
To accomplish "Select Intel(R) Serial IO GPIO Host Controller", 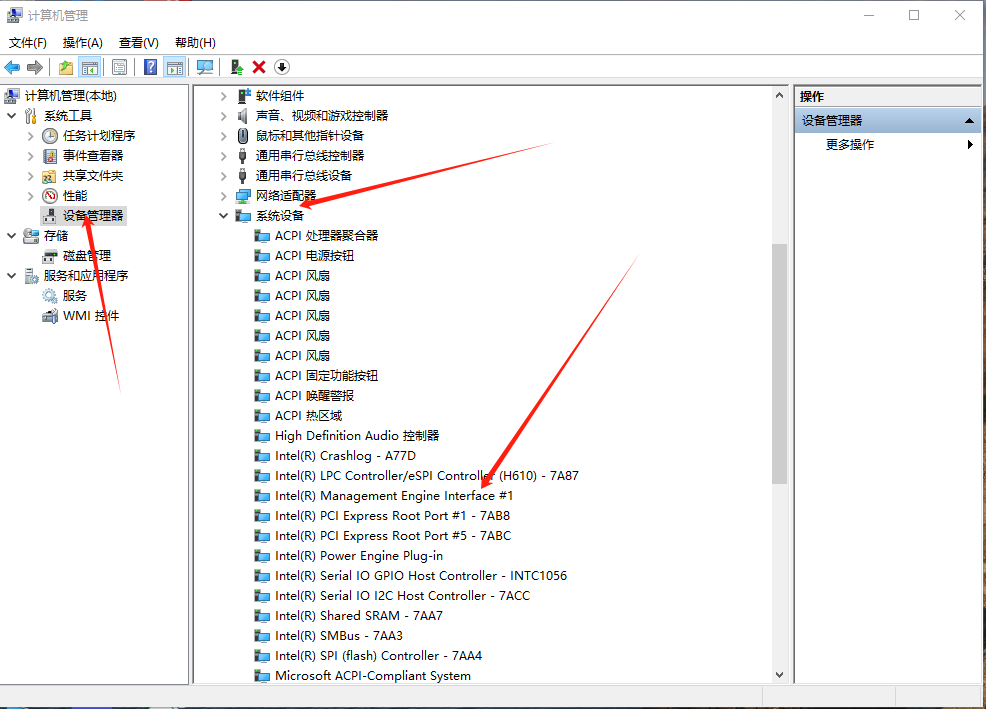I will pos(421,576).
